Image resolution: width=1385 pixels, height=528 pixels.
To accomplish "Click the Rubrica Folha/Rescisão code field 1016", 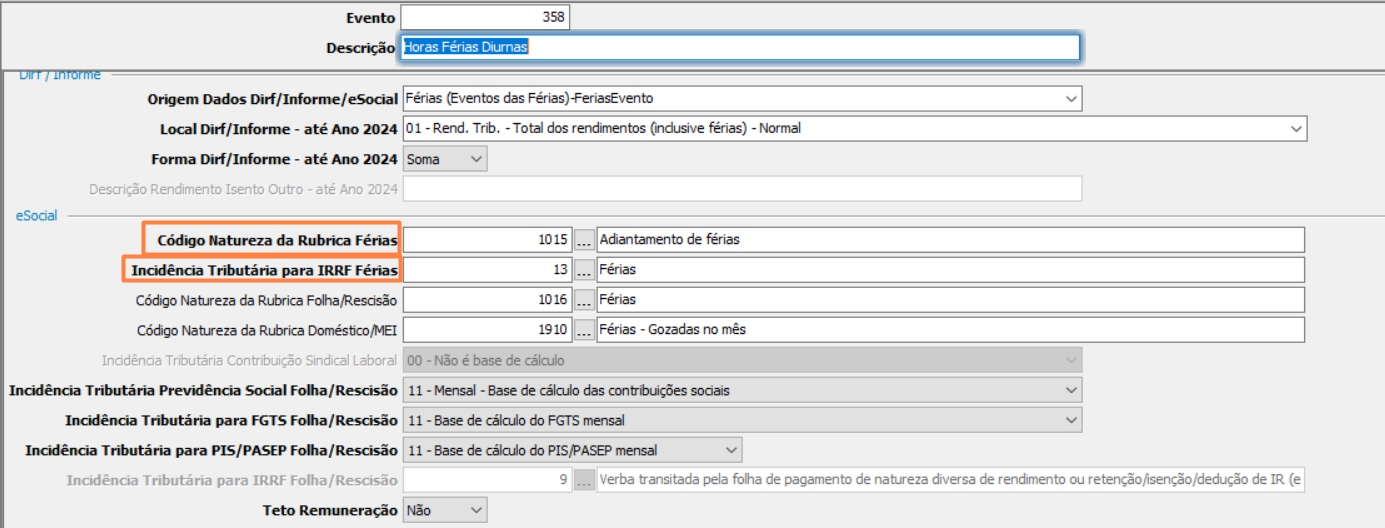I will (486, 300).
